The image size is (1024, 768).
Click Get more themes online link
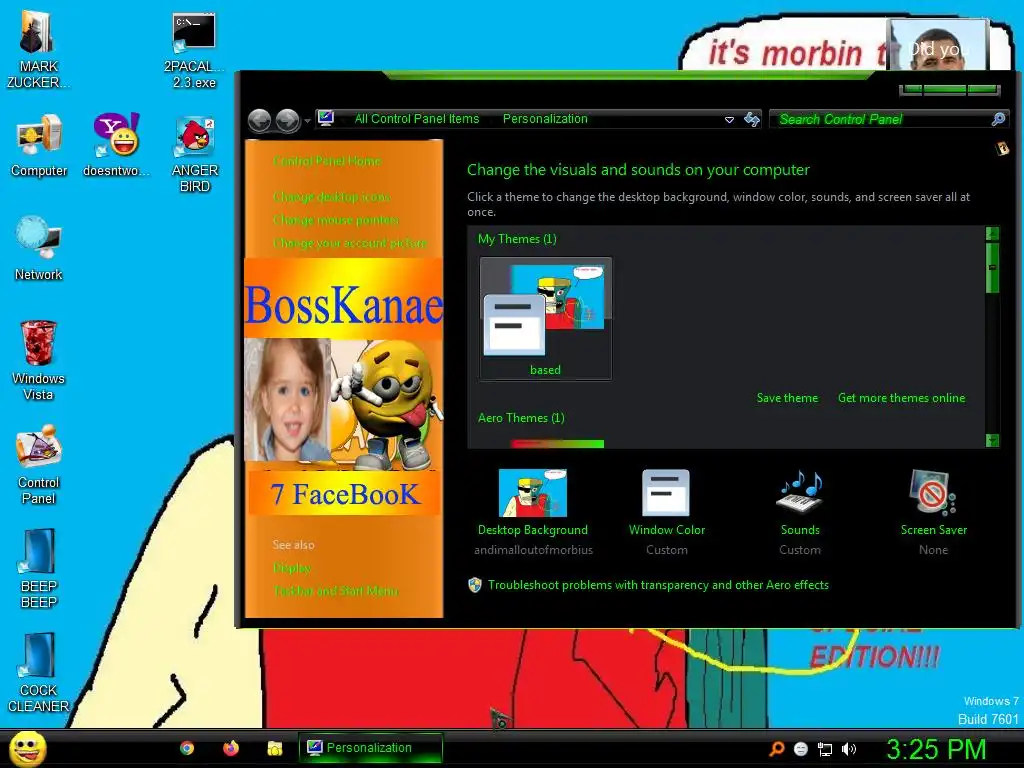[x=901, y=398]
